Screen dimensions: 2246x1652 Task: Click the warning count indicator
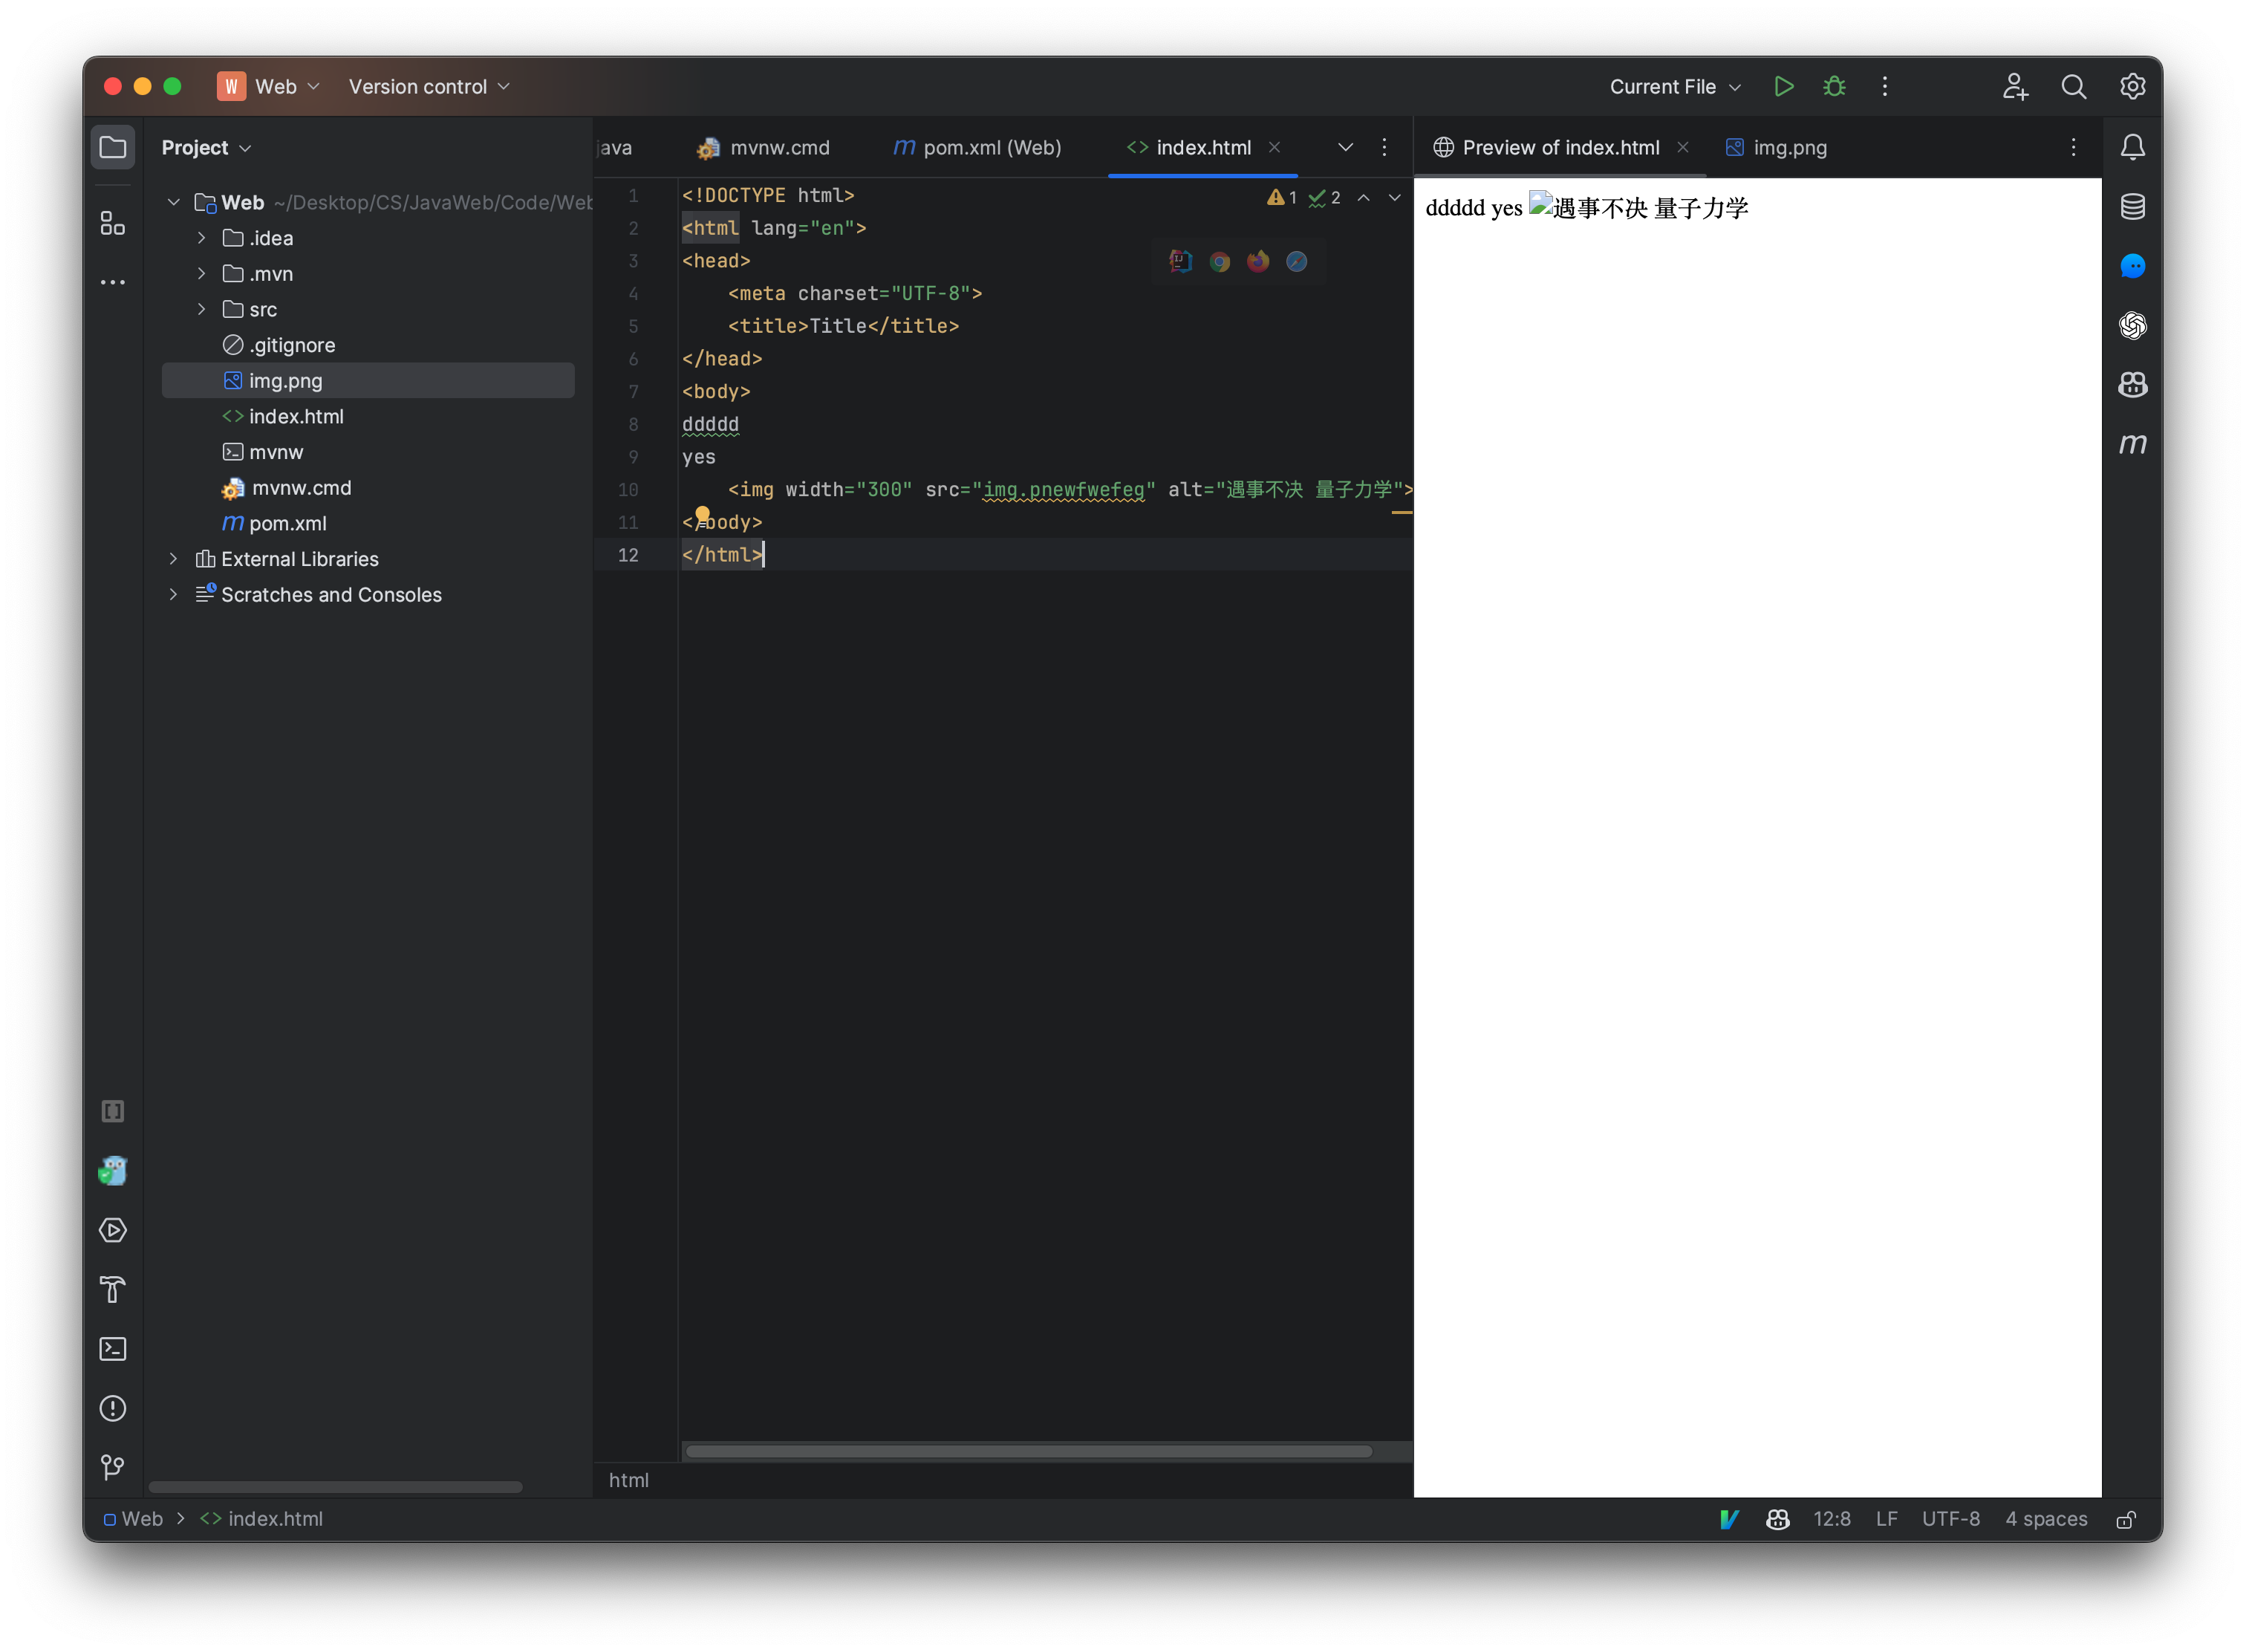pos(1282,198)
